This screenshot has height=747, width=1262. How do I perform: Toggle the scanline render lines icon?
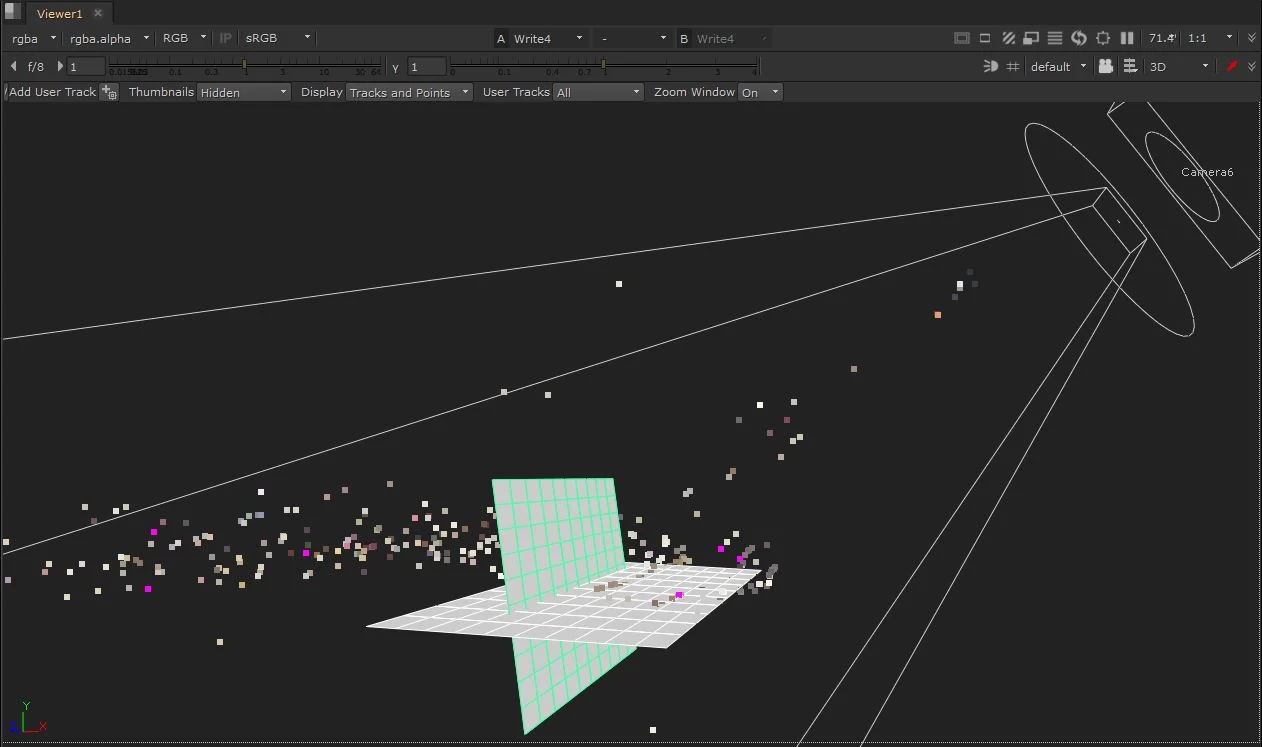(1055, 38)
